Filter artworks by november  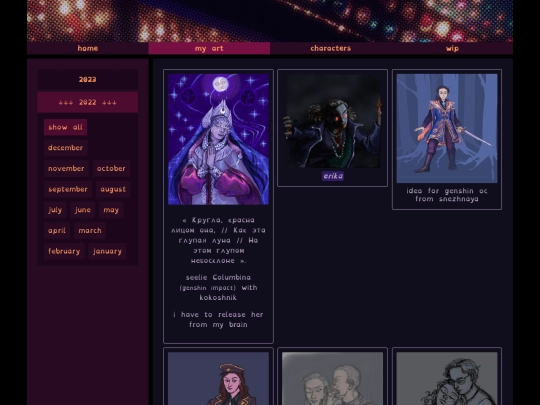click(x=66, y=168)
